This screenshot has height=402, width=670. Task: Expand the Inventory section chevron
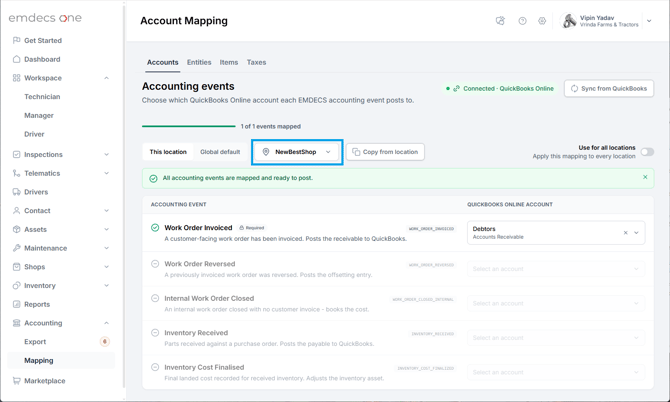pyautogui.click(x=106, y=285)
